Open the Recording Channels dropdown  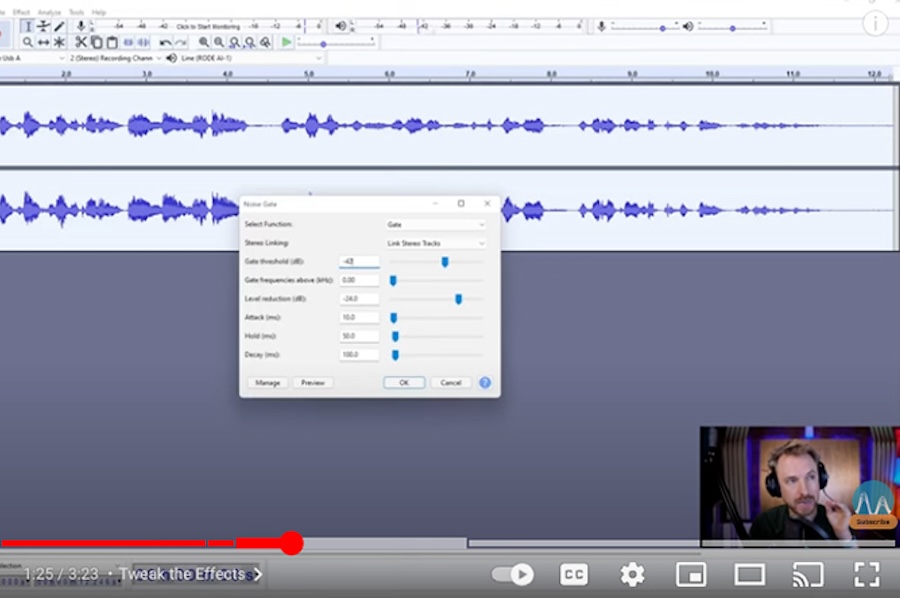[115, 58]
